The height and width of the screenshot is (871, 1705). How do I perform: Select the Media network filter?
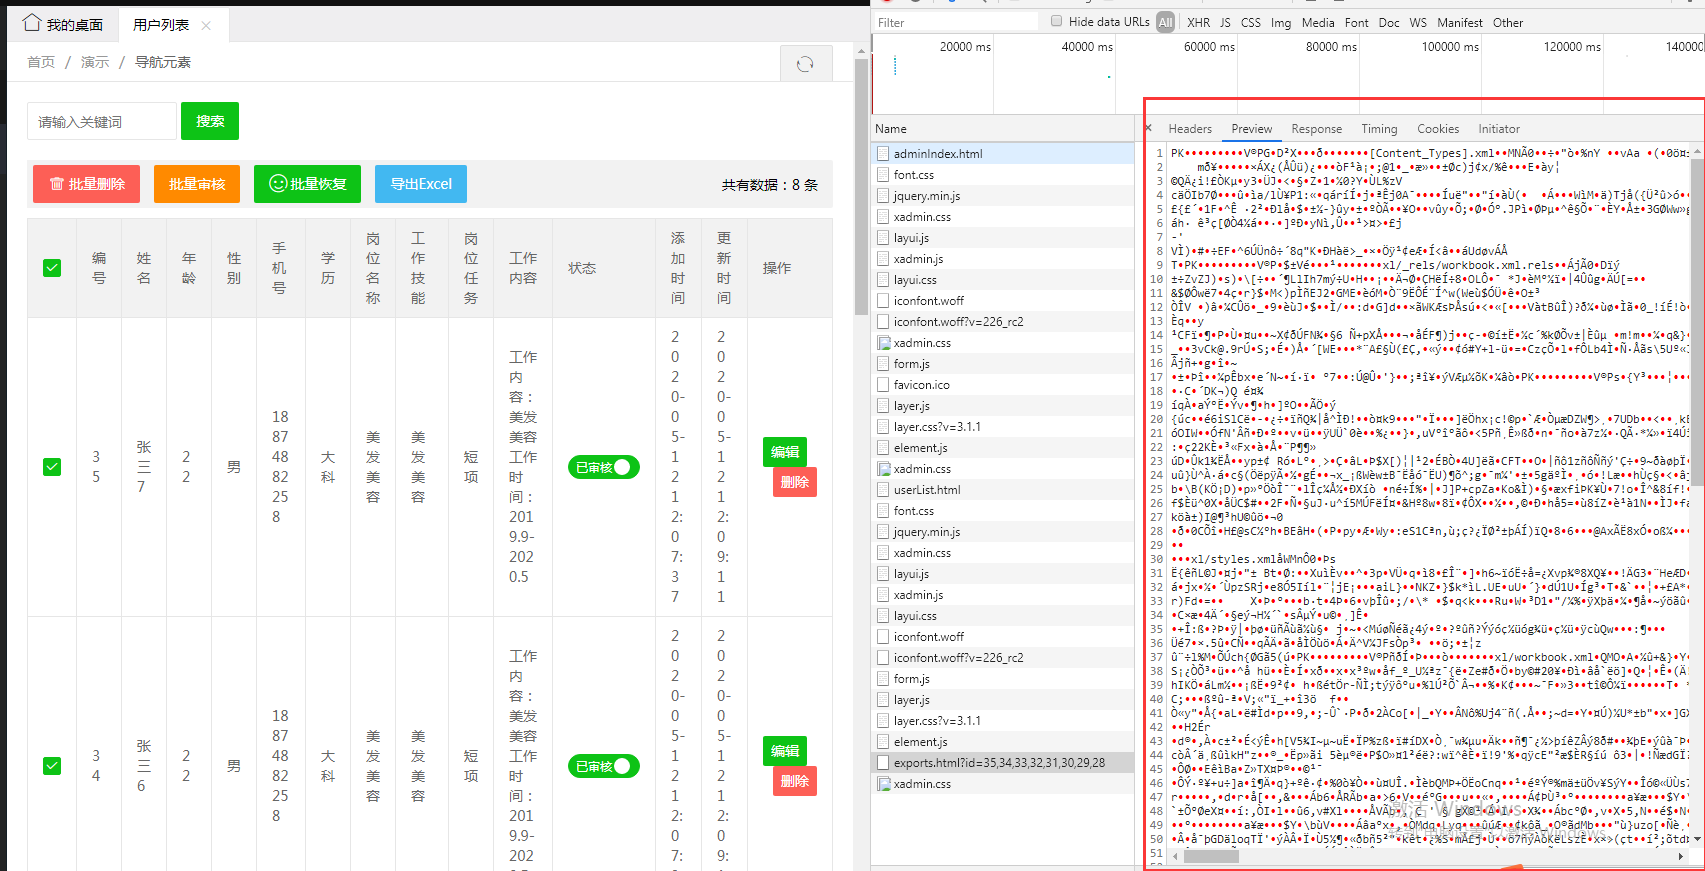click(1317, 22)
